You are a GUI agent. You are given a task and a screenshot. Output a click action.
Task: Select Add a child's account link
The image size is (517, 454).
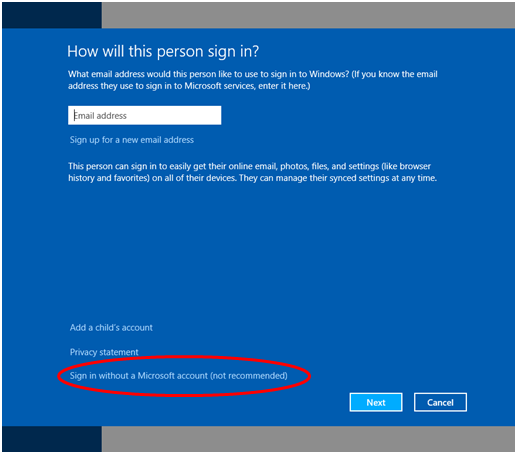coord(111,328)
